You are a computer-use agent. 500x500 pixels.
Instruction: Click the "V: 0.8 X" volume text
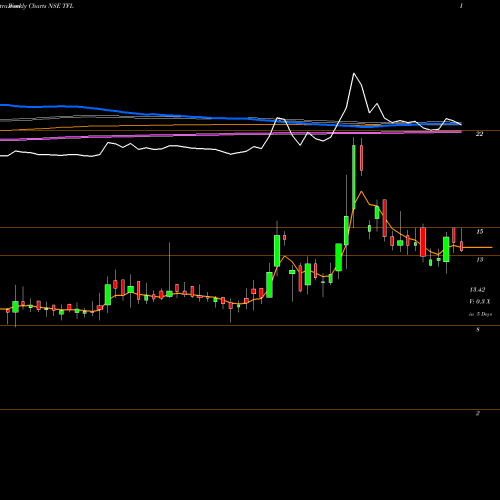click(x=480, y=302)
